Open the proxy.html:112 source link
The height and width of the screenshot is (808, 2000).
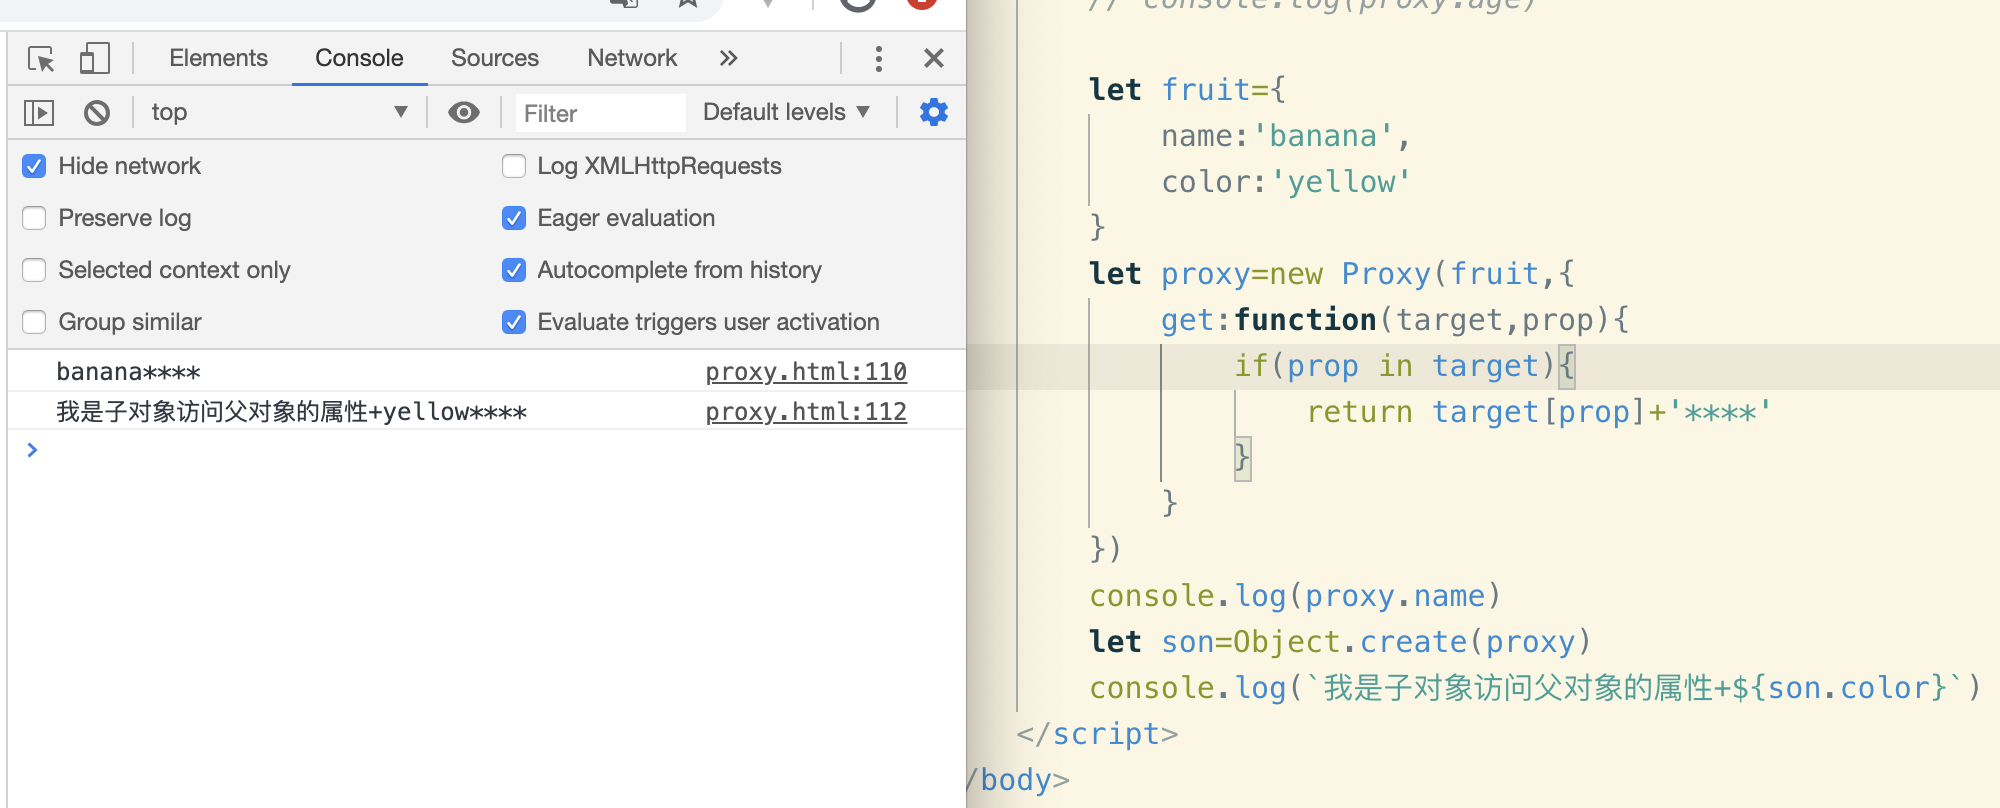806,412
